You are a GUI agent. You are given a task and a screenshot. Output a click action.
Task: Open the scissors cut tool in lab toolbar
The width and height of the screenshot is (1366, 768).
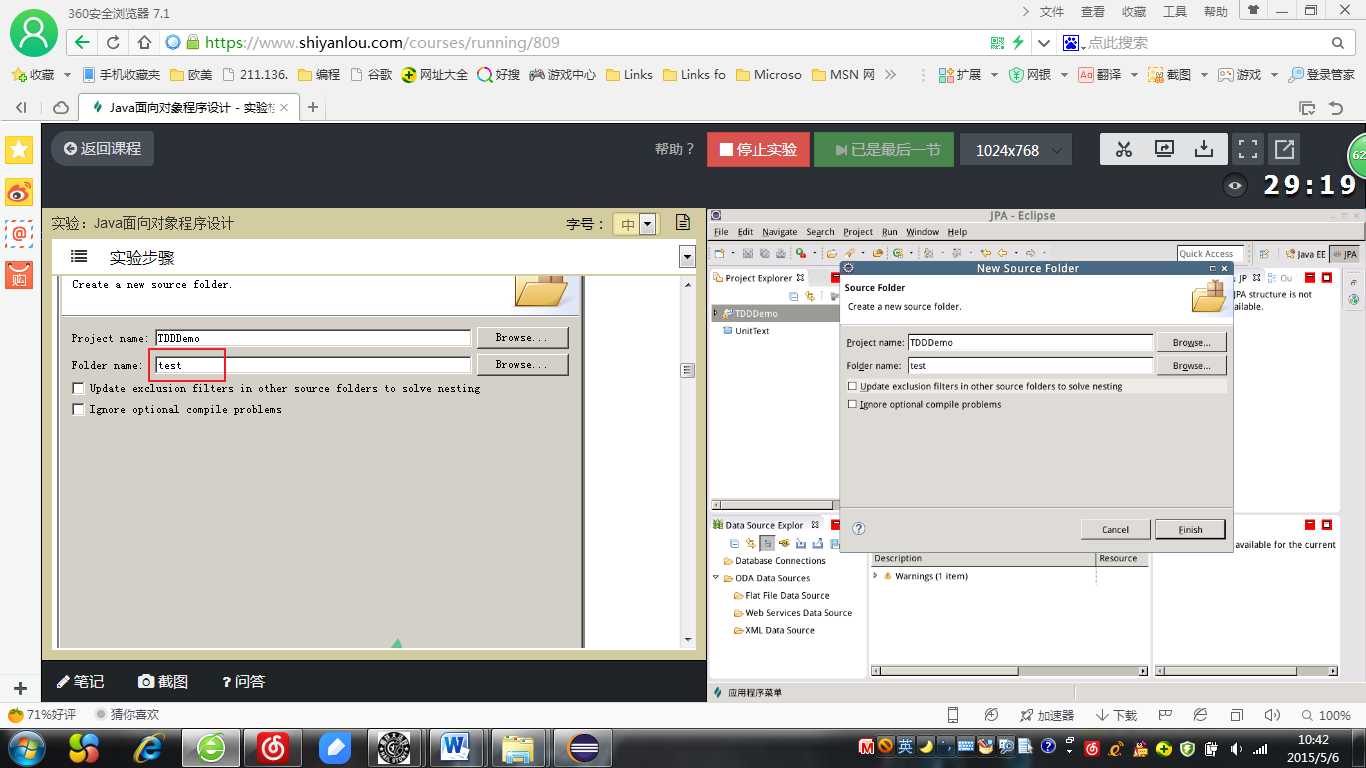point(1124,149)
